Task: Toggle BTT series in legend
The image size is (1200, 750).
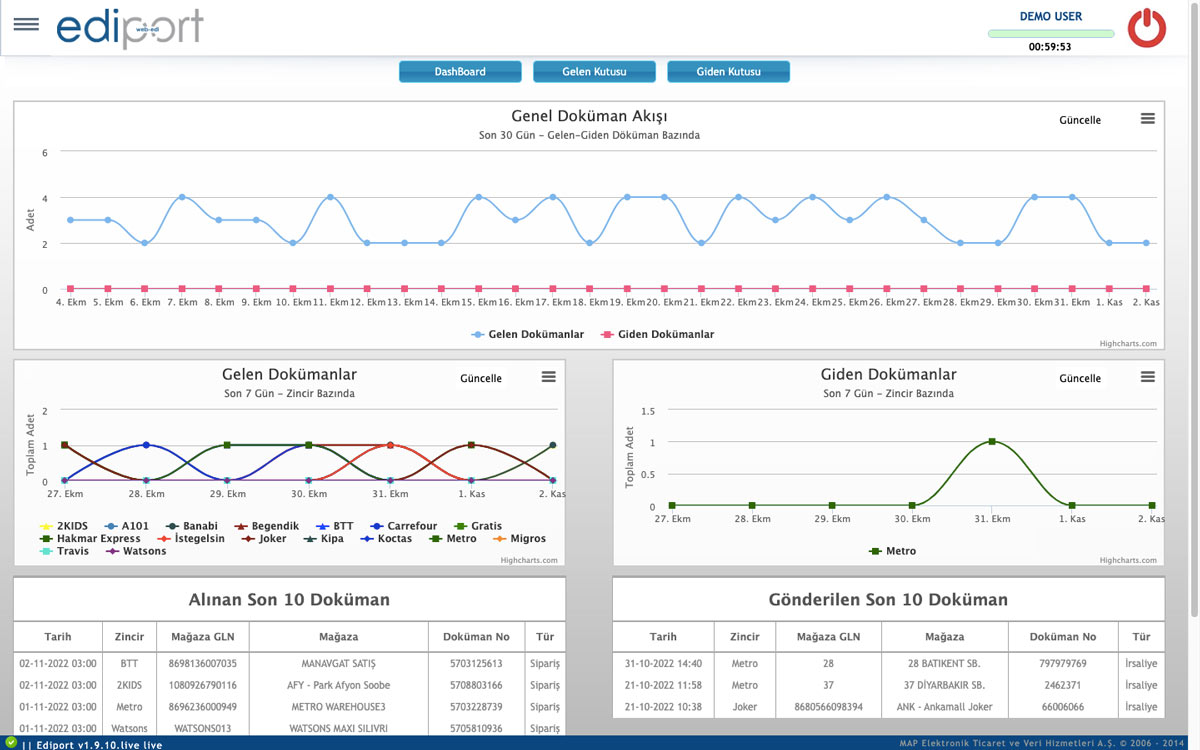Action: pos(334,526)
